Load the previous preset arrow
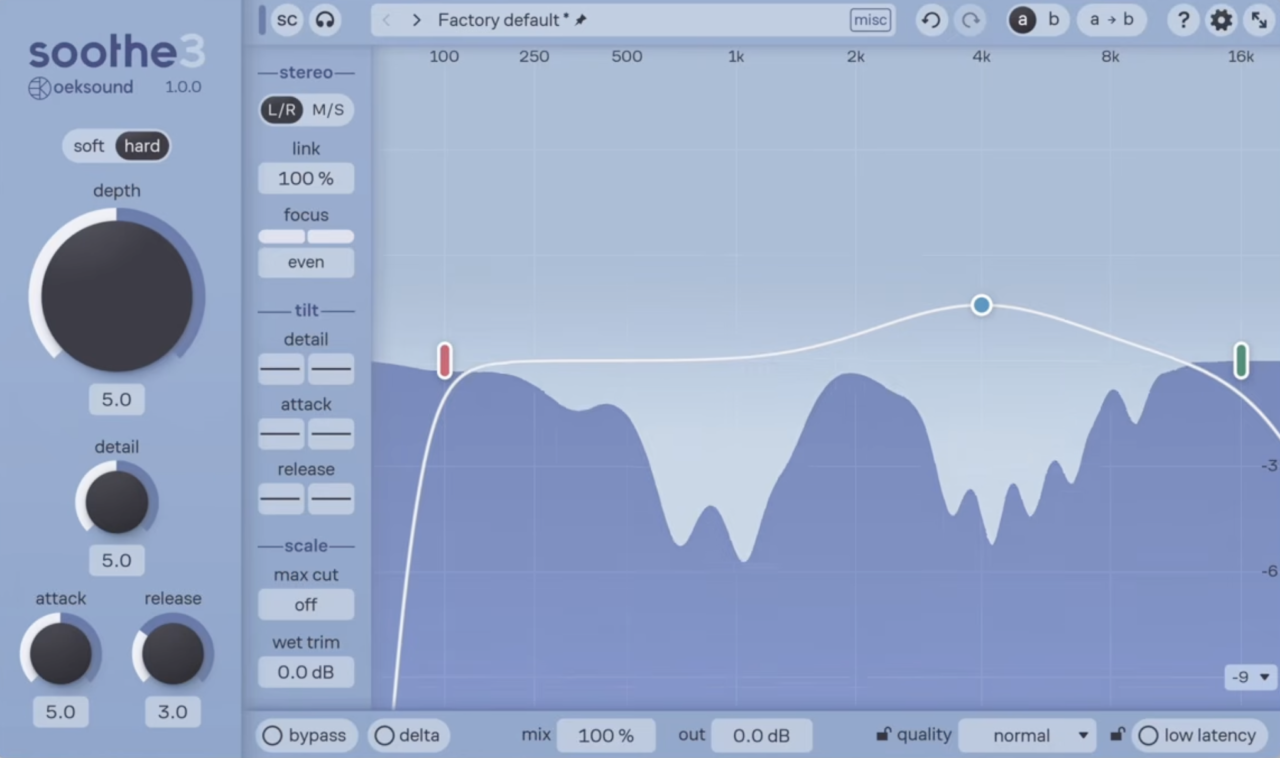 (x=386, y=20)
